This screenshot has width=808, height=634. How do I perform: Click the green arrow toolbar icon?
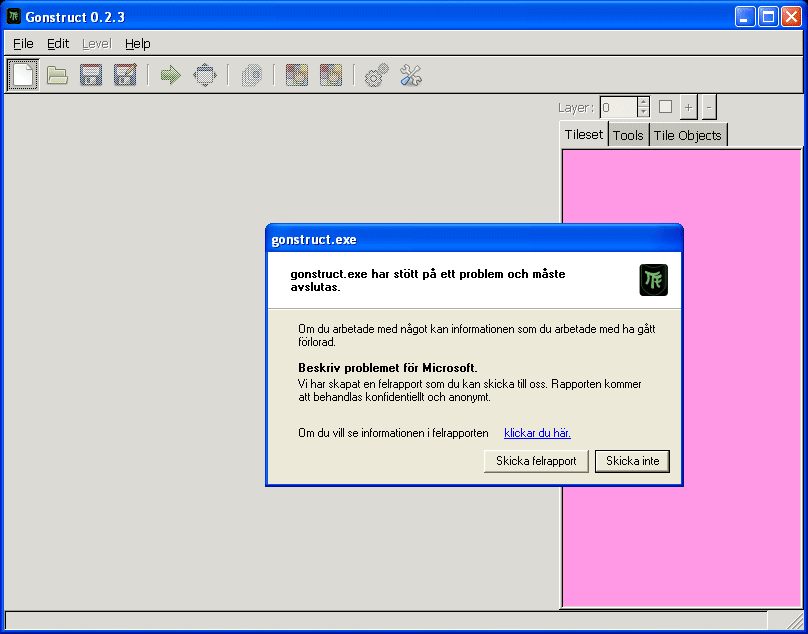[x=170, y=75]
